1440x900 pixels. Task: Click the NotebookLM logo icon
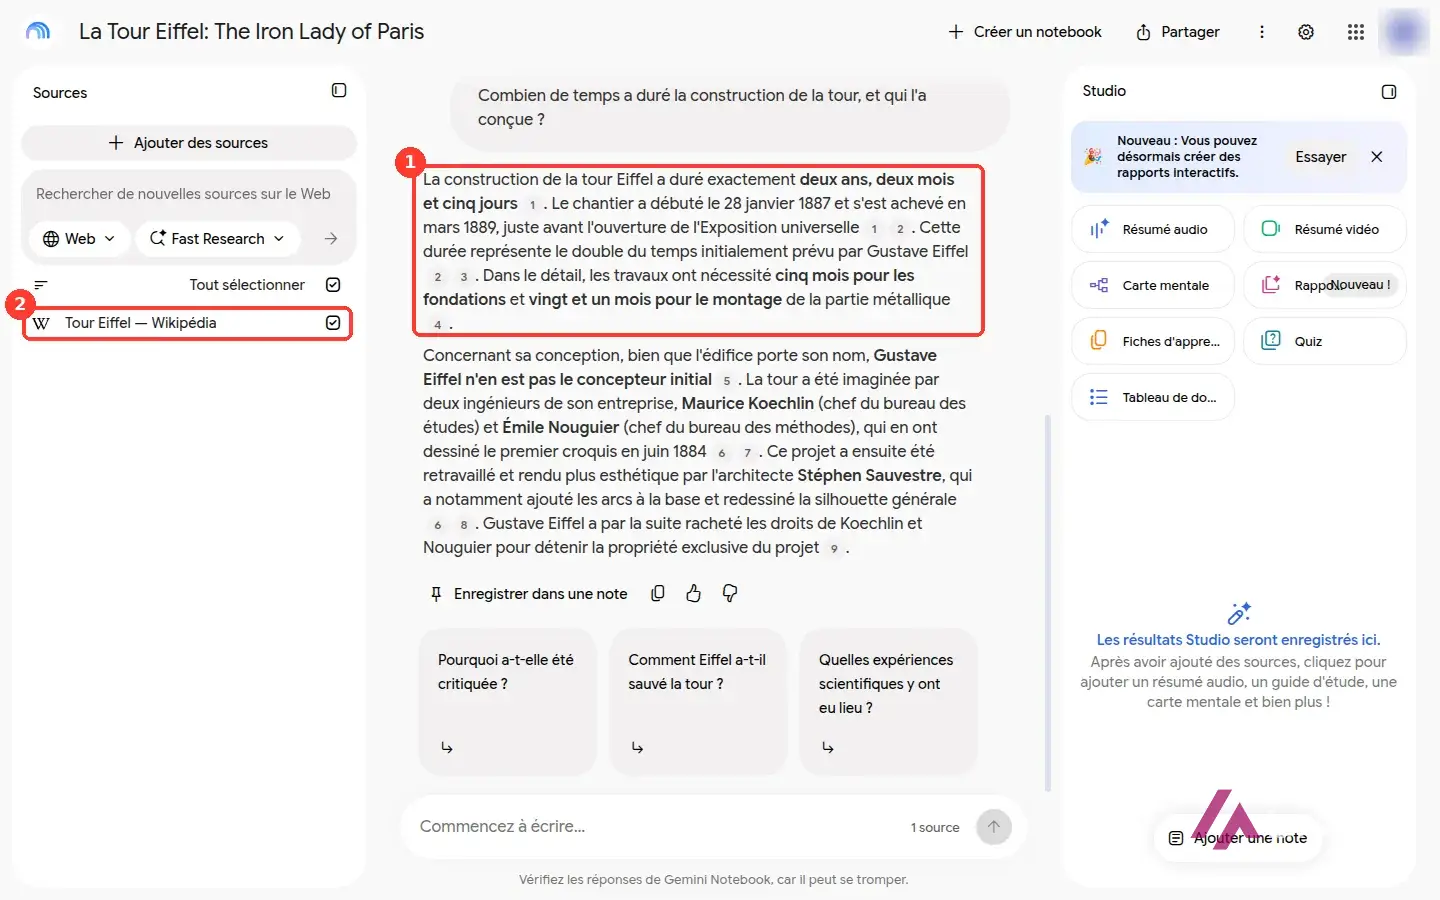[x=38, y=31]
